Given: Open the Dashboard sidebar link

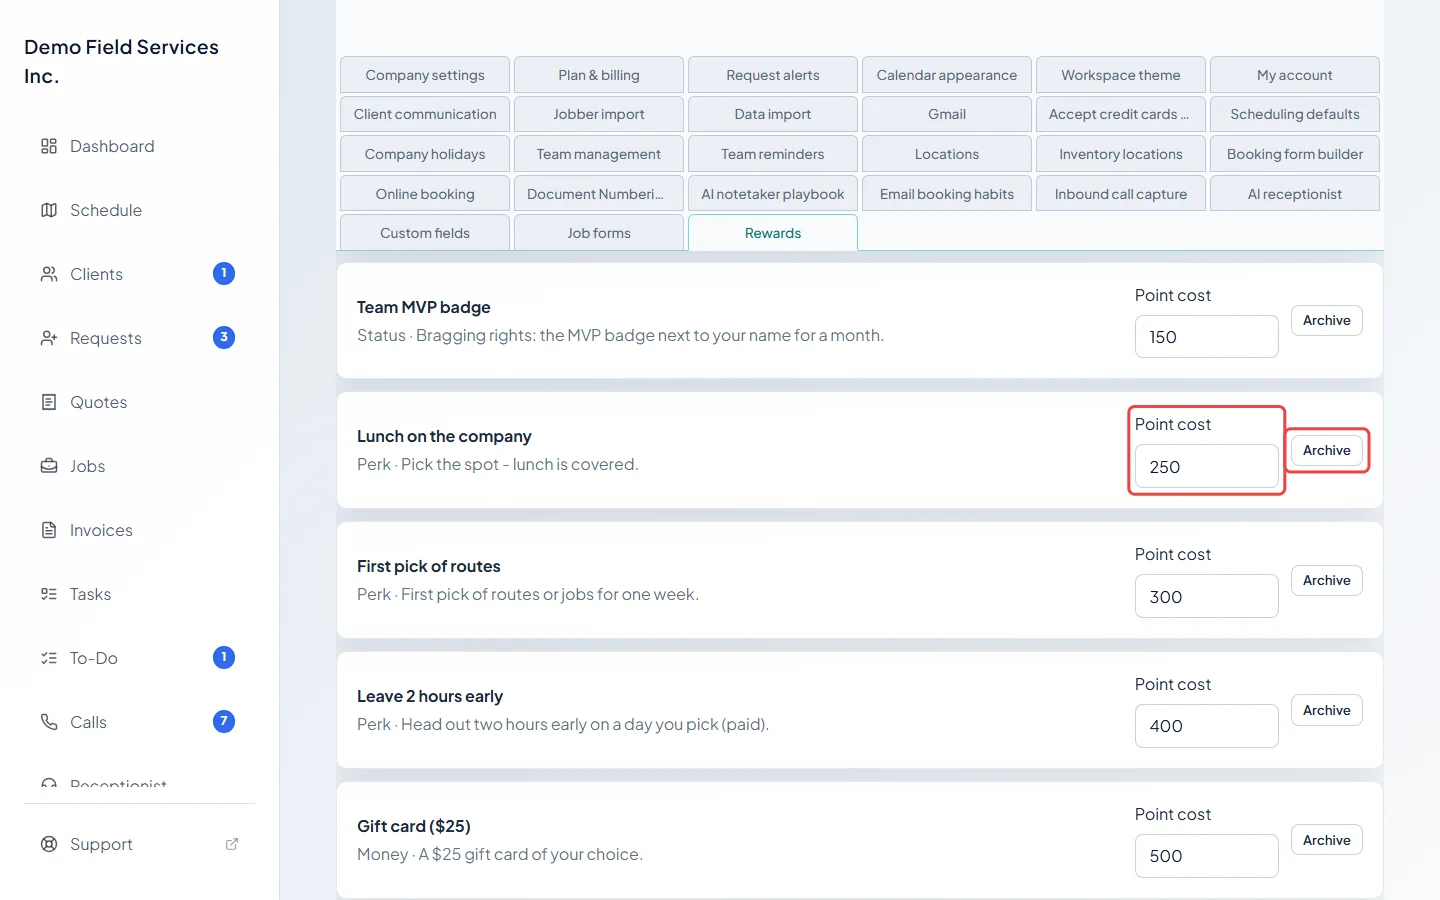Looking at the screenshot, I should (x=140, y=146).
